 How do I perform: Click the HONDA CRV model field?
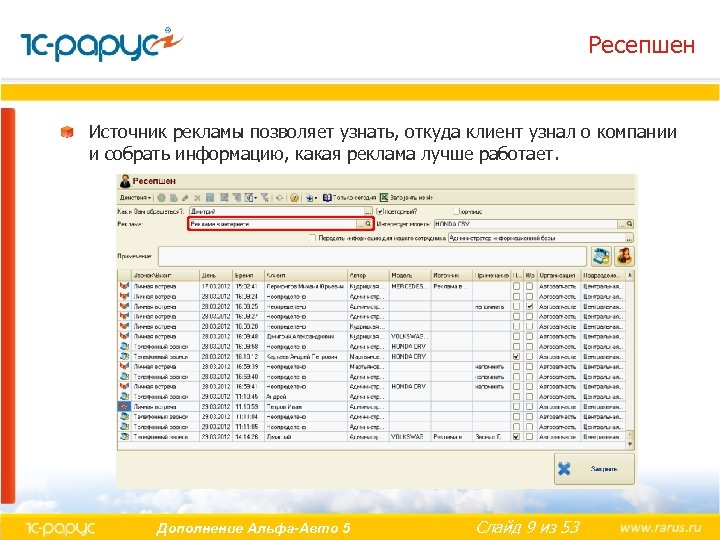[x=525, y=224]
